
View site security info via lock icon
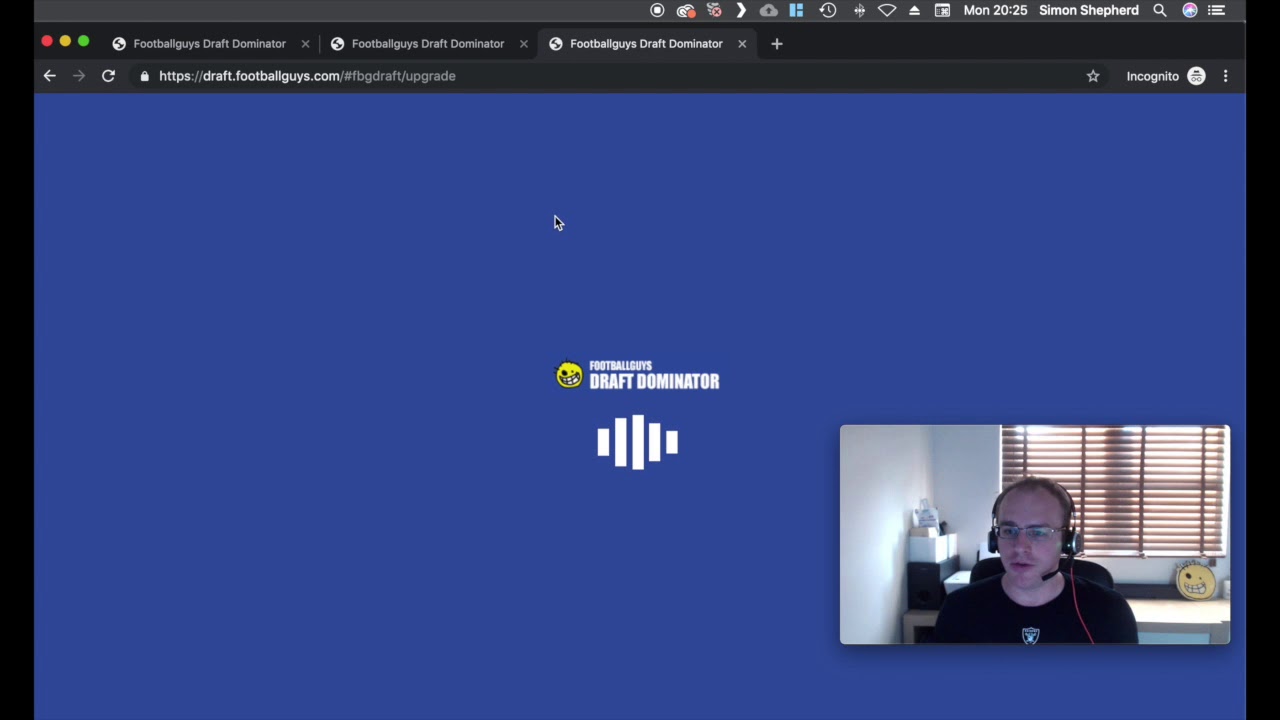[145, 76]
